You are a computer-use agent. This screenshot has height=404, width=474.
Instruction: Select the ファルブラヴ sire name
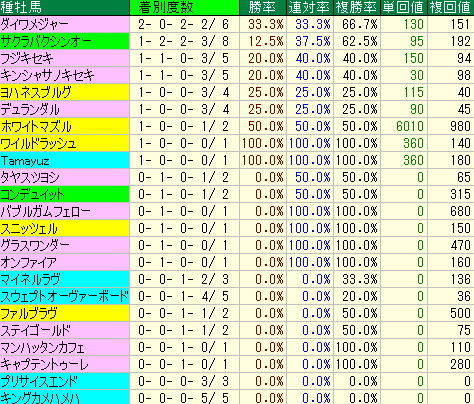(x=29, y=313)
